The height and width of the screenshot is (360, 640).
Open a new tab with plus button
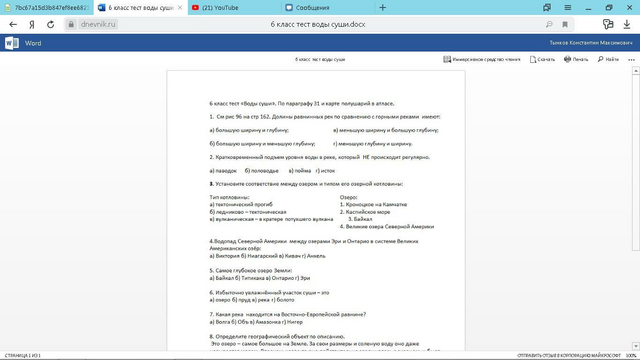(382, 8)
